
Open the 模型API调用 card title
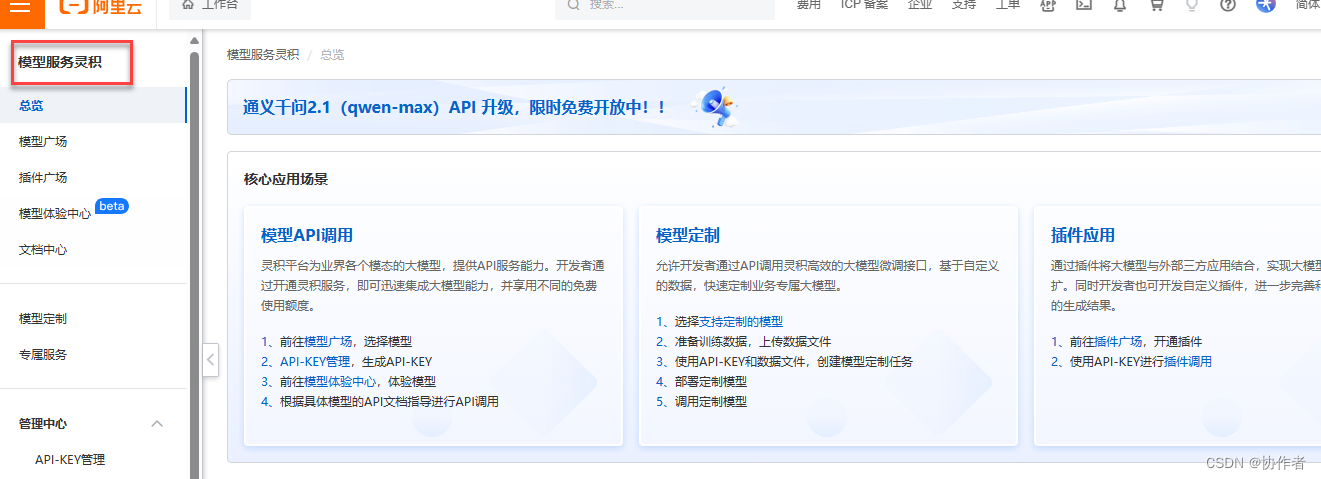(307, 236)
